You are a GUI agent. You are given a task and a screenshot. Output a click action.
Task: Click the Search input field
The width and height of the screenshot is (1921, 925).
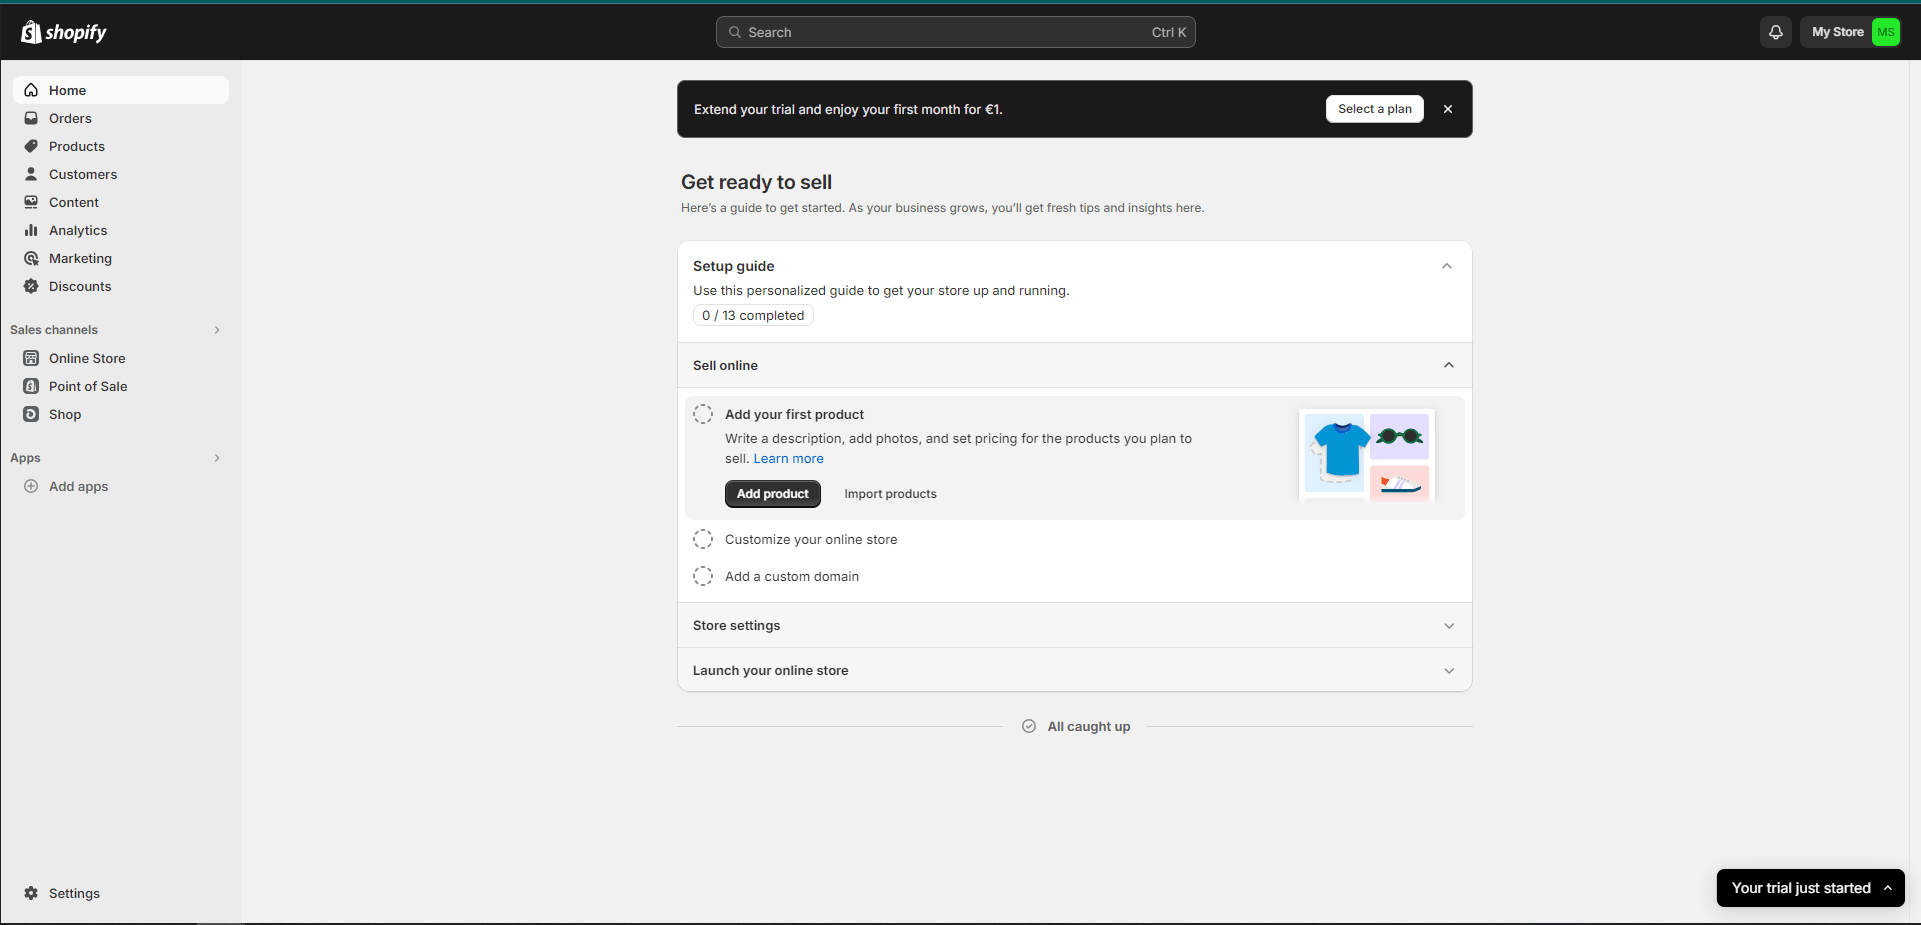(956, 32)
